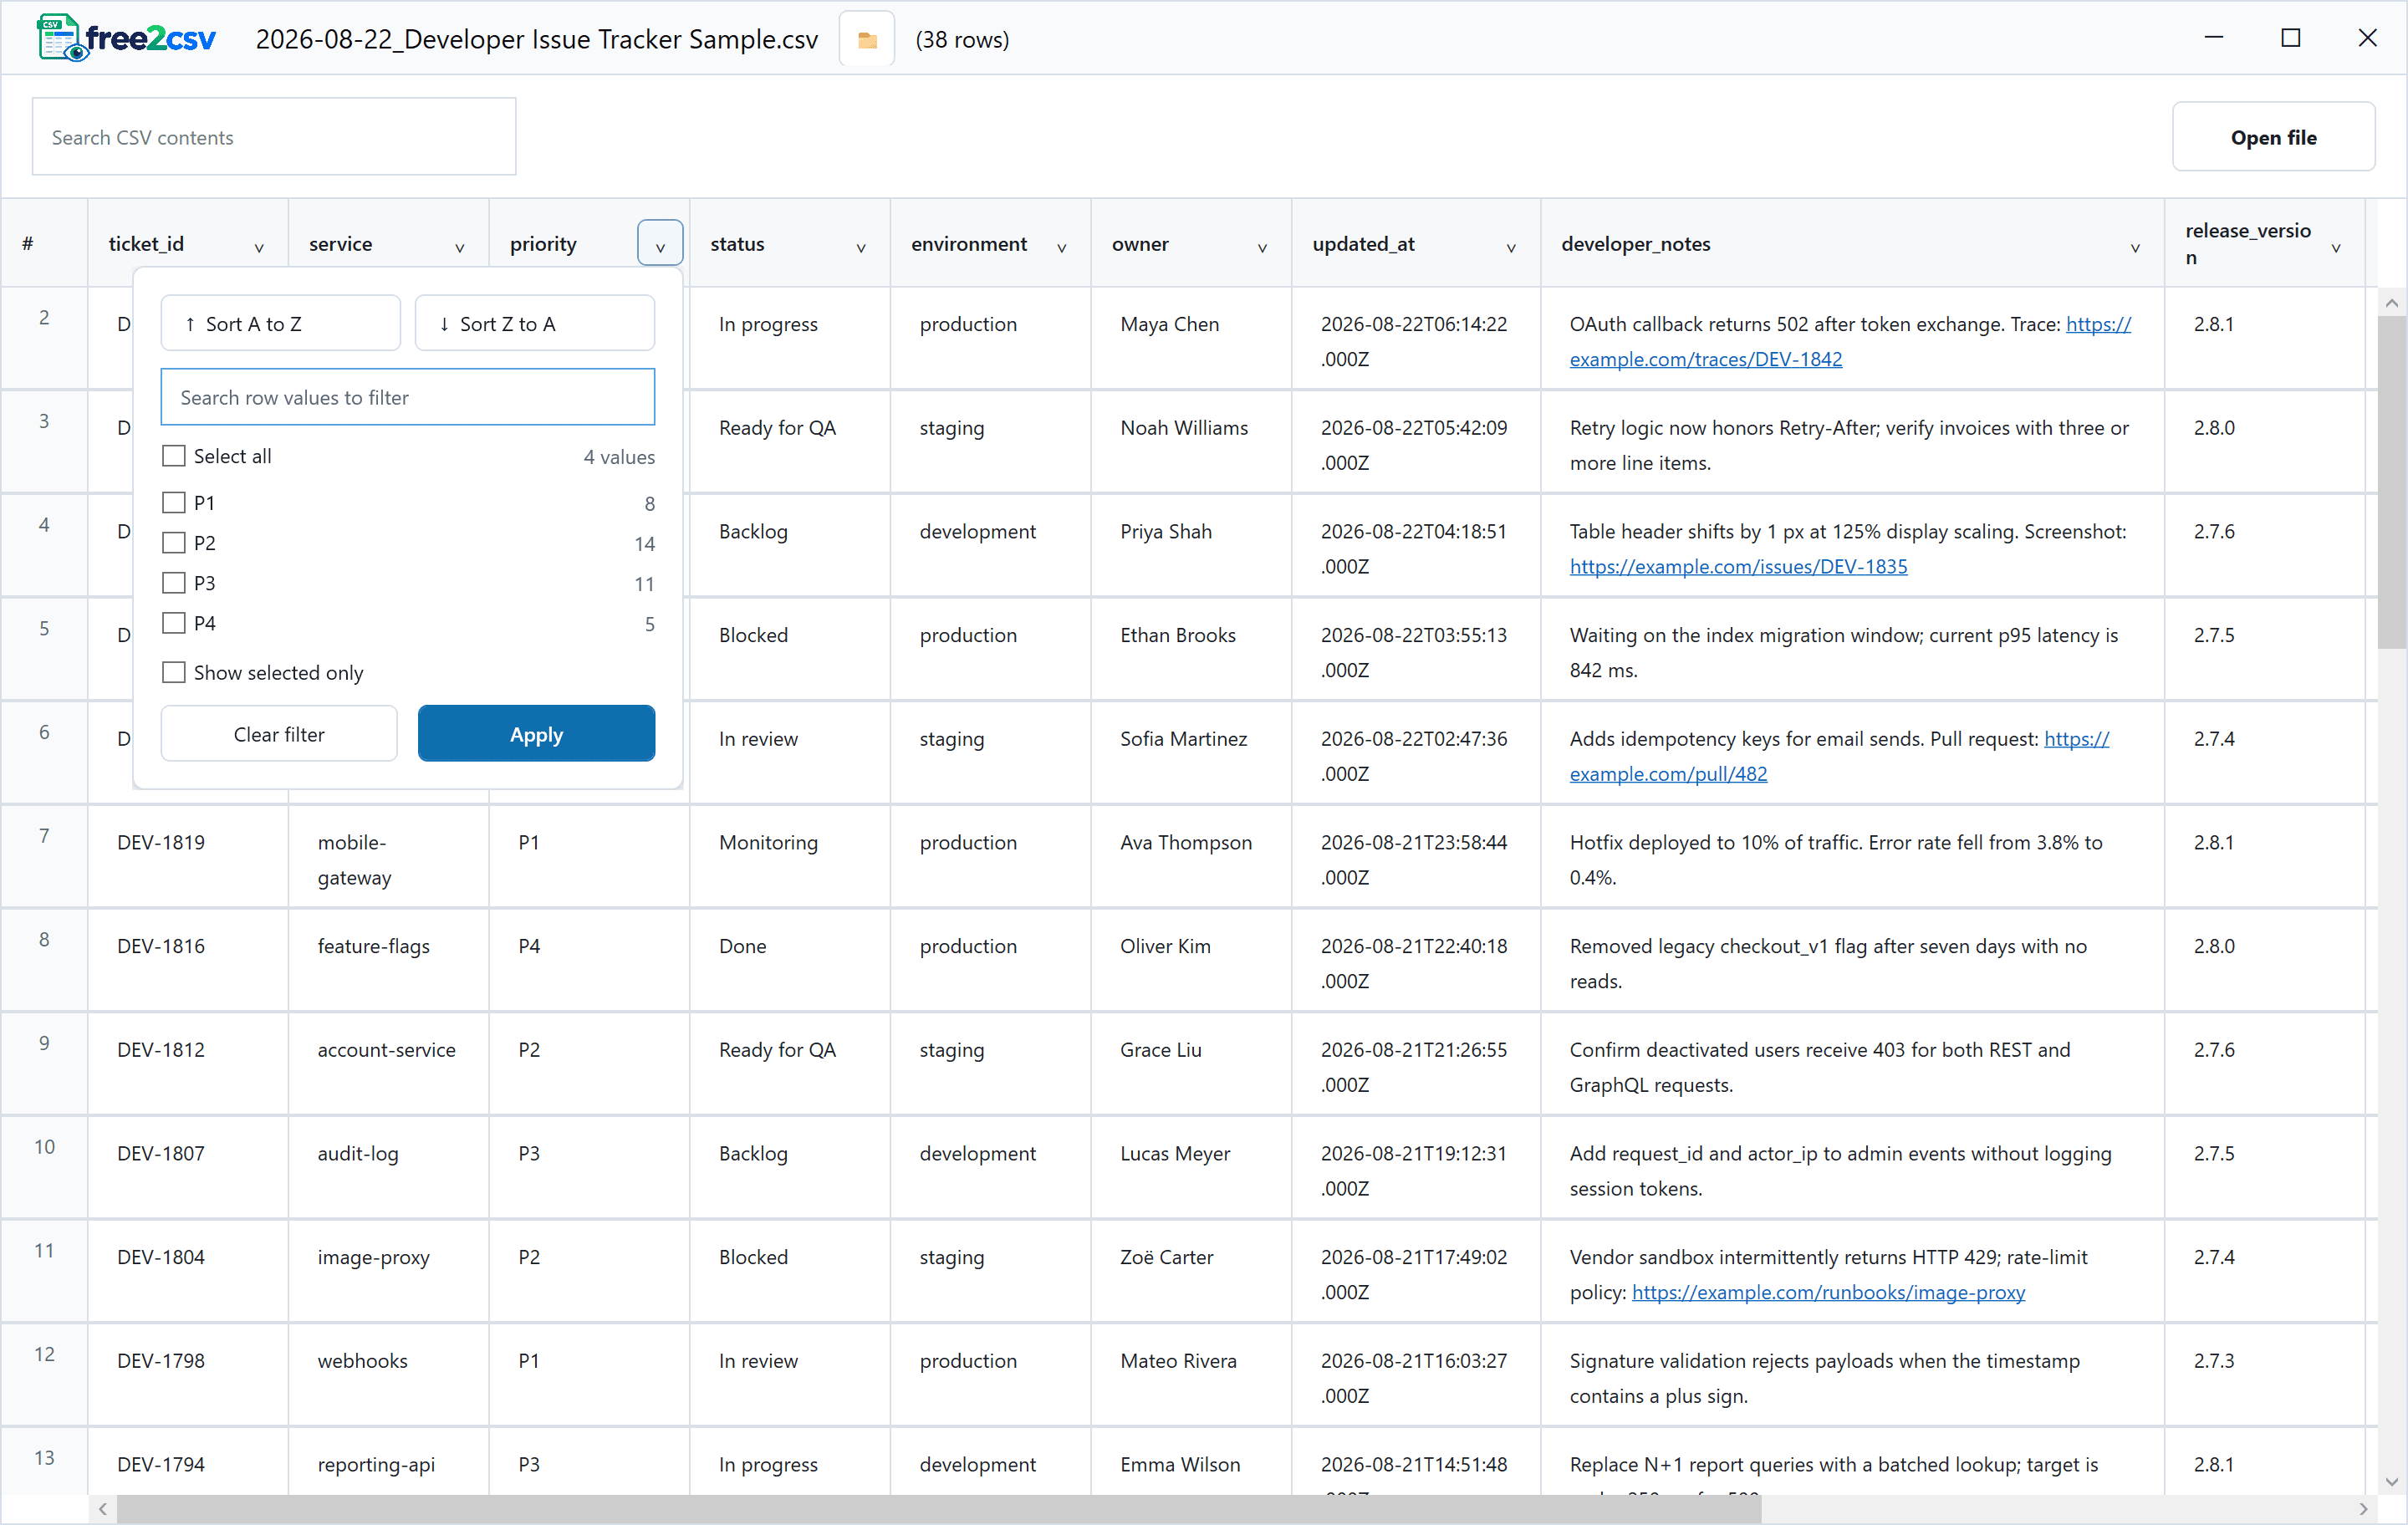The image size is (2408, 1525).
Task: Select the feature-flags service cell
Action: (x=389, y=961)
